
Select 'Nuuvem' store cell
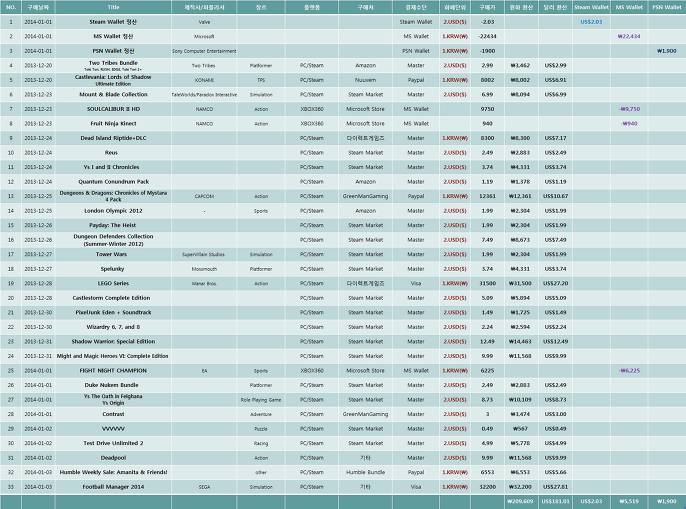click(x=366, y=80)
